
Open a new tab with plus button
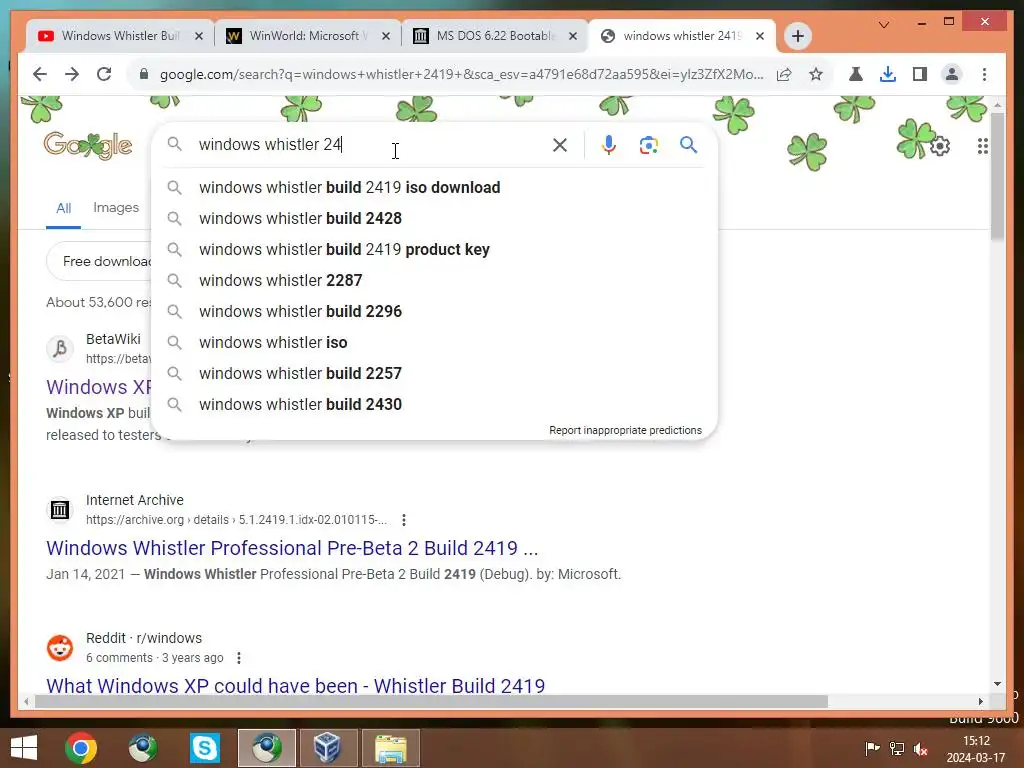[797, 36]
